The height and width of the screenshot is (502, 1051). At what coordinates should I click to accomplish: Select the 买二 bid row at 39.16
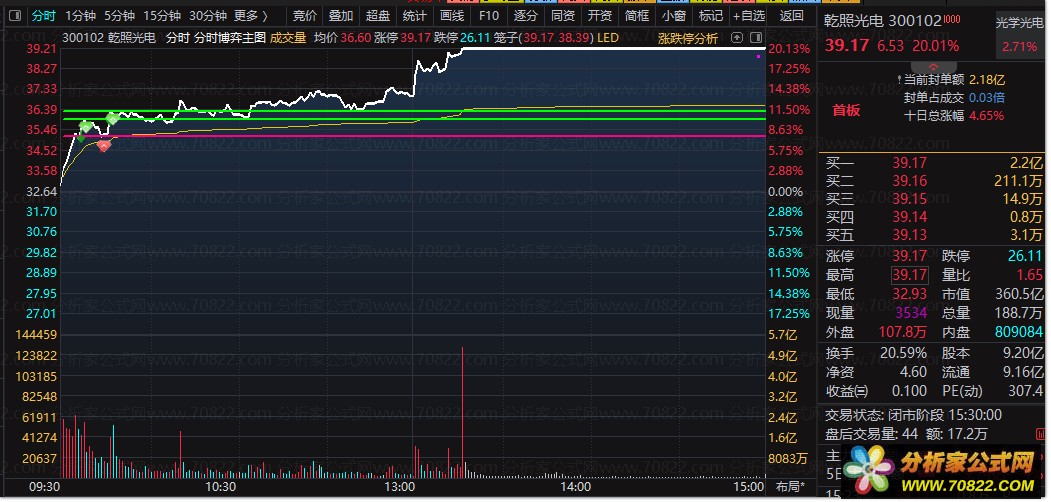coord(934,181)
